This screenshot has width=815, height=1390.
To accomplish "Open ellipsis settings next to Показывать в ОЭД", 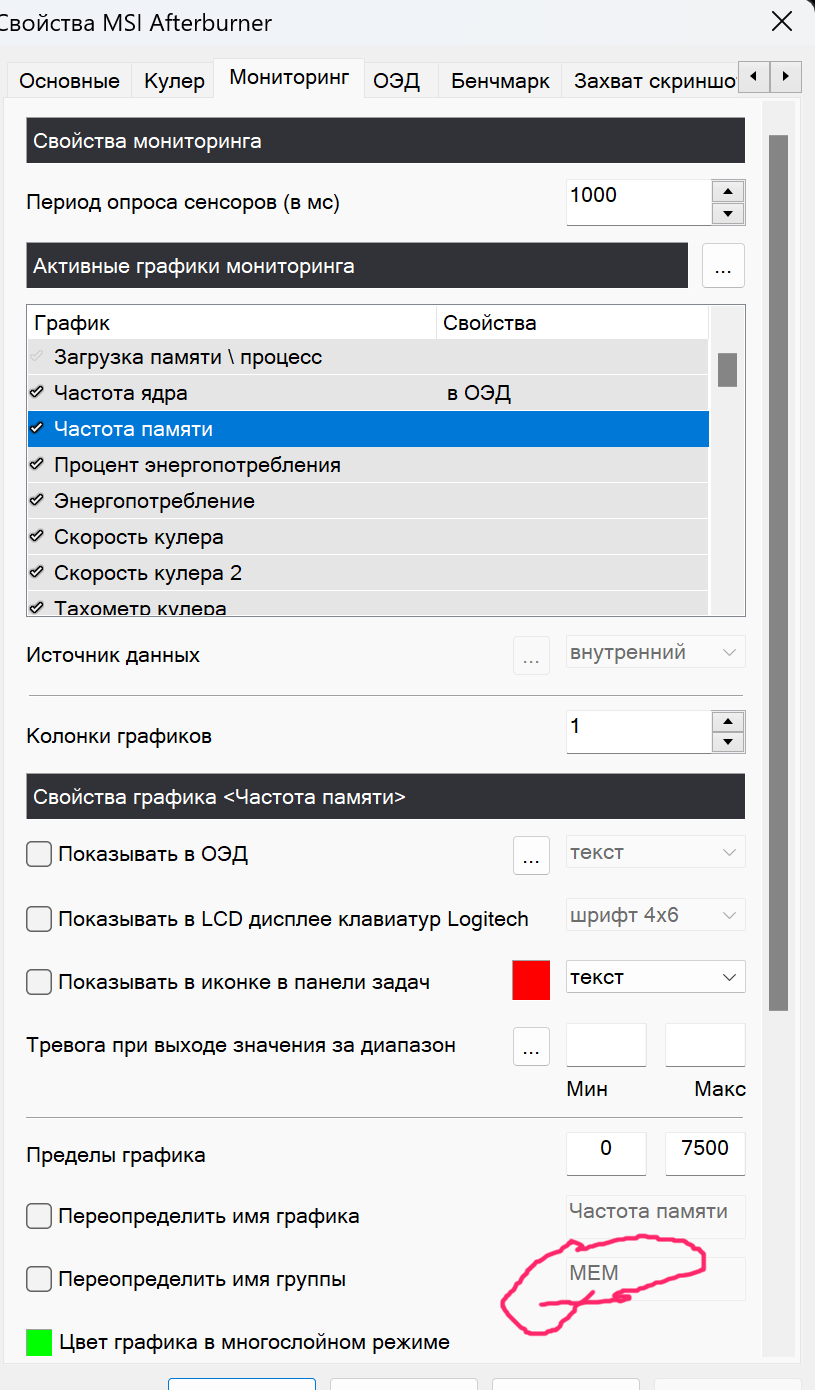I will click(x=531, y=855).
